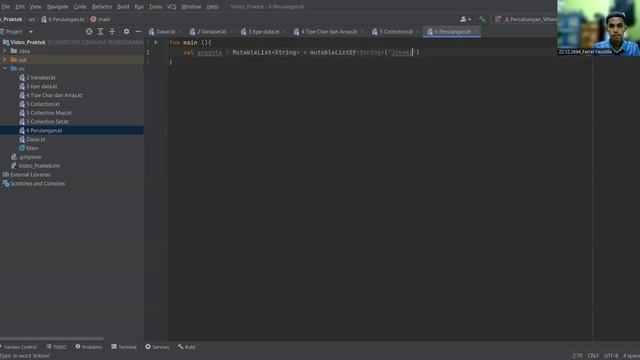Collapse the src folder

click(x=5, y=69)
